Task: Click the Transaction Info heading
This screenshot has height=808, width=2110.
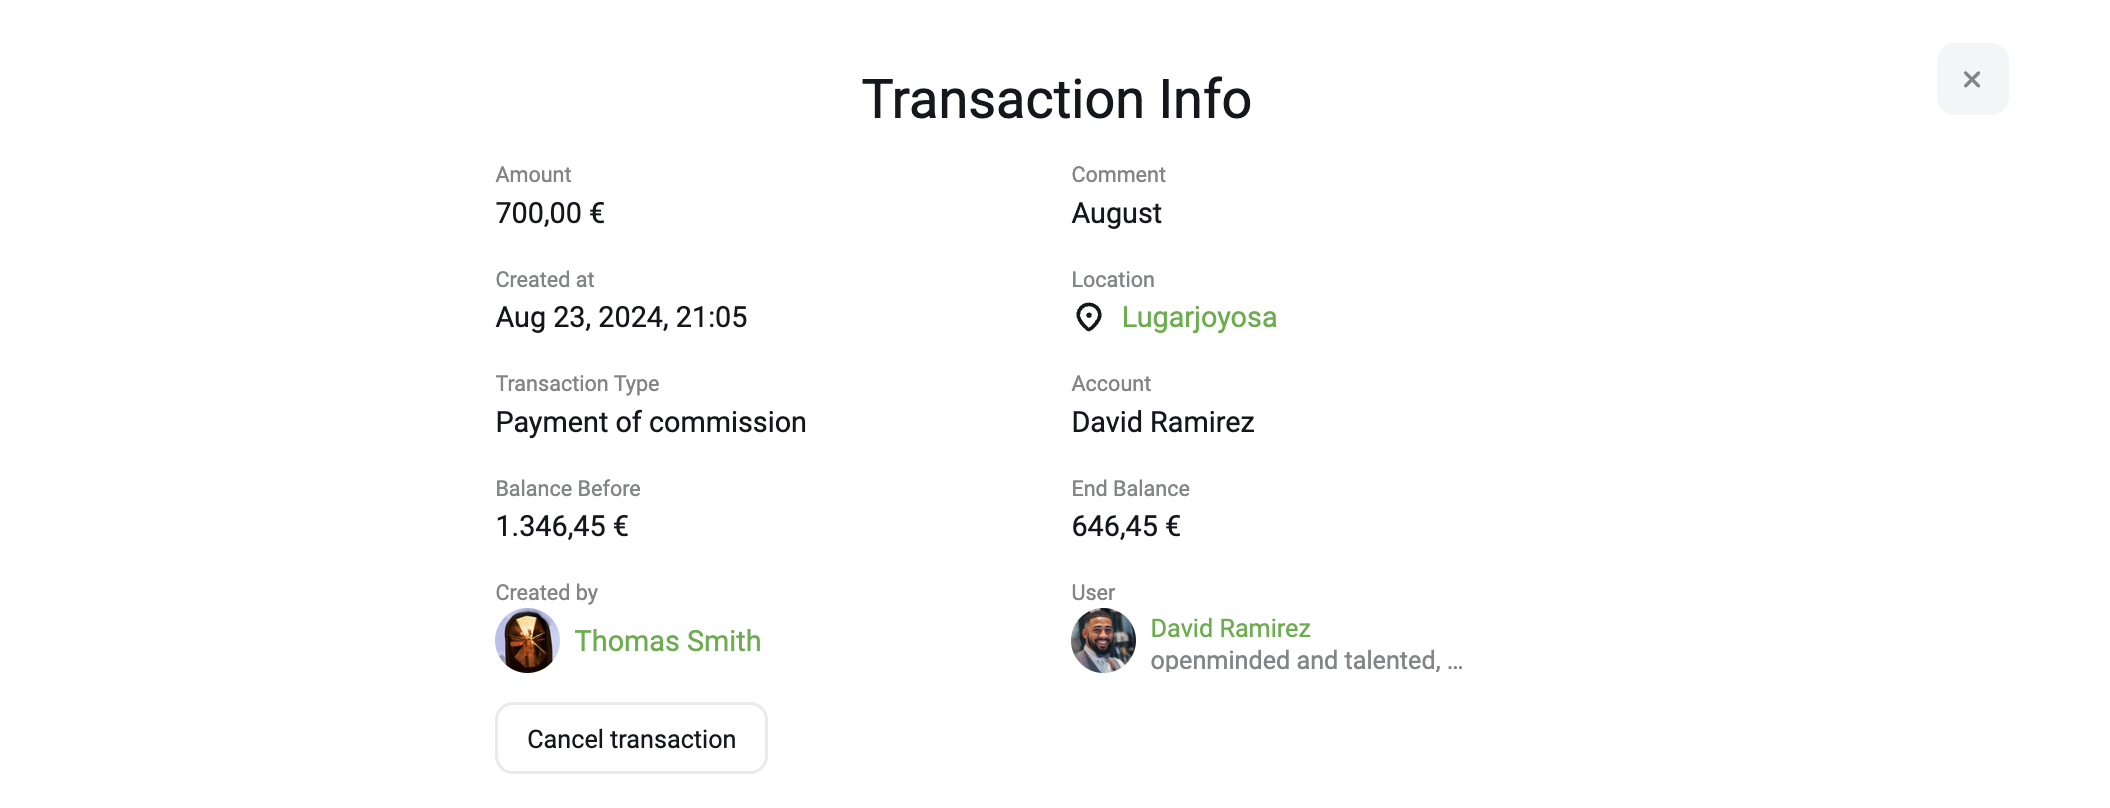Action: click(1056, 99)
